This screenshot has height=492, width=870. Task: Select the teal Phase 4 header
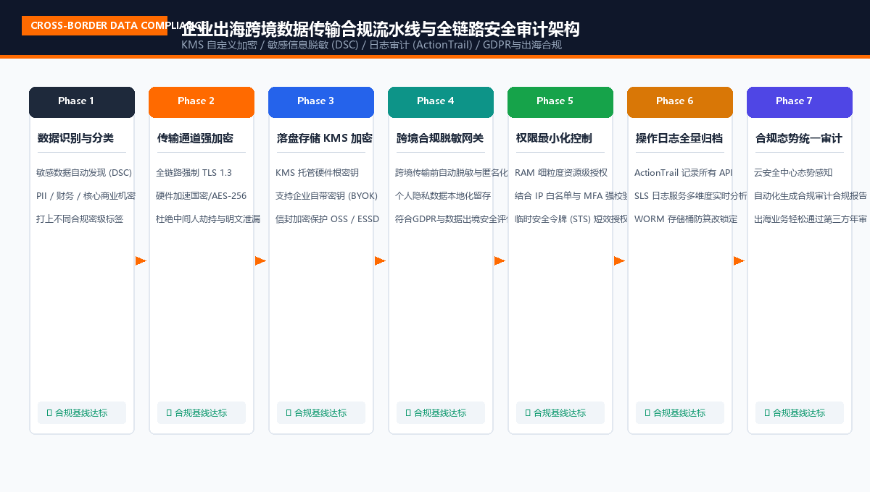(441, 102)
